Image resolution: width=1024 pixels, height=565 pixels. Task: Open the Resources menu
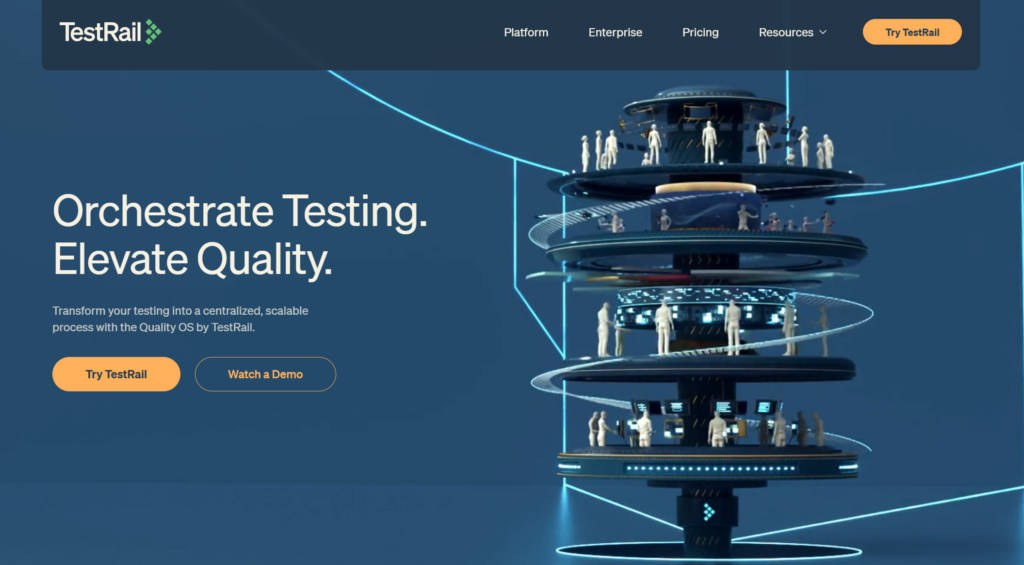pos(786,33)
